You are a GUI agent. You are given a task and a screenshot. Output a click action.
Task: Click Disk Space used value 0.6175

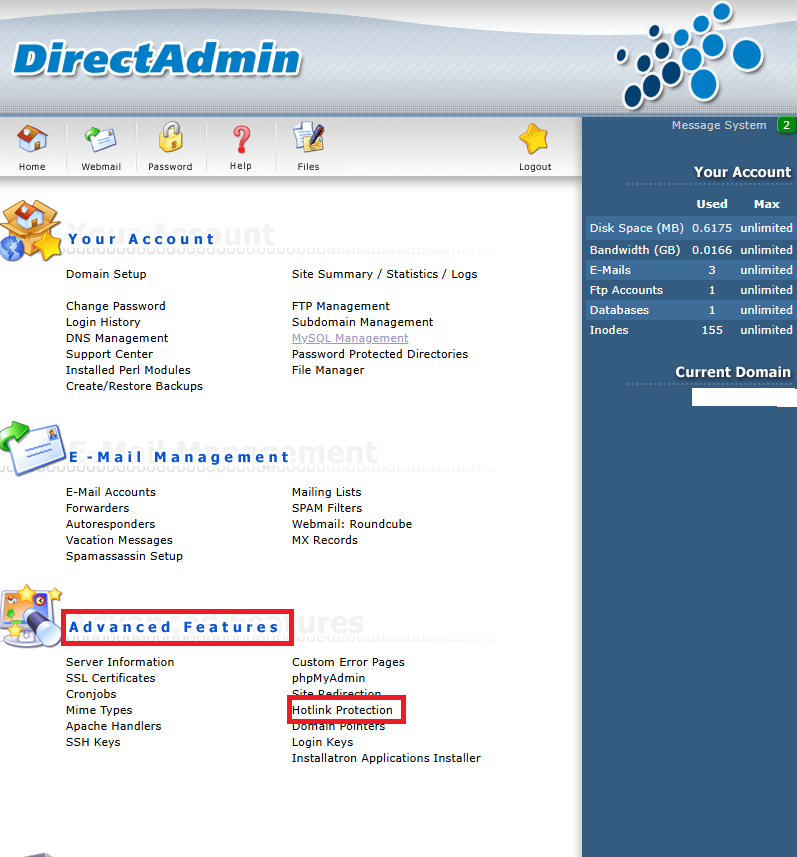point(712,228)
